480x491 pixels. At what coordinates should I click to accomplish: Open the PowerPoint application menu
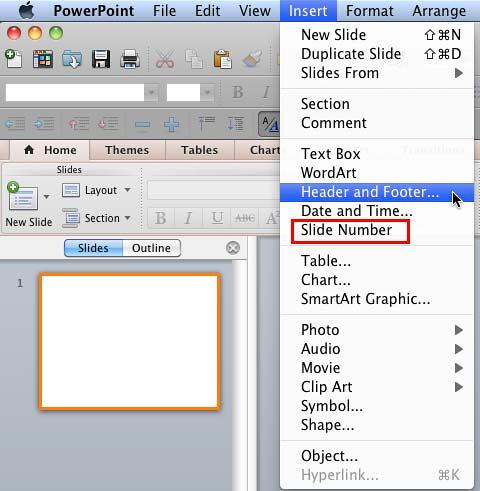click(94, 11)
